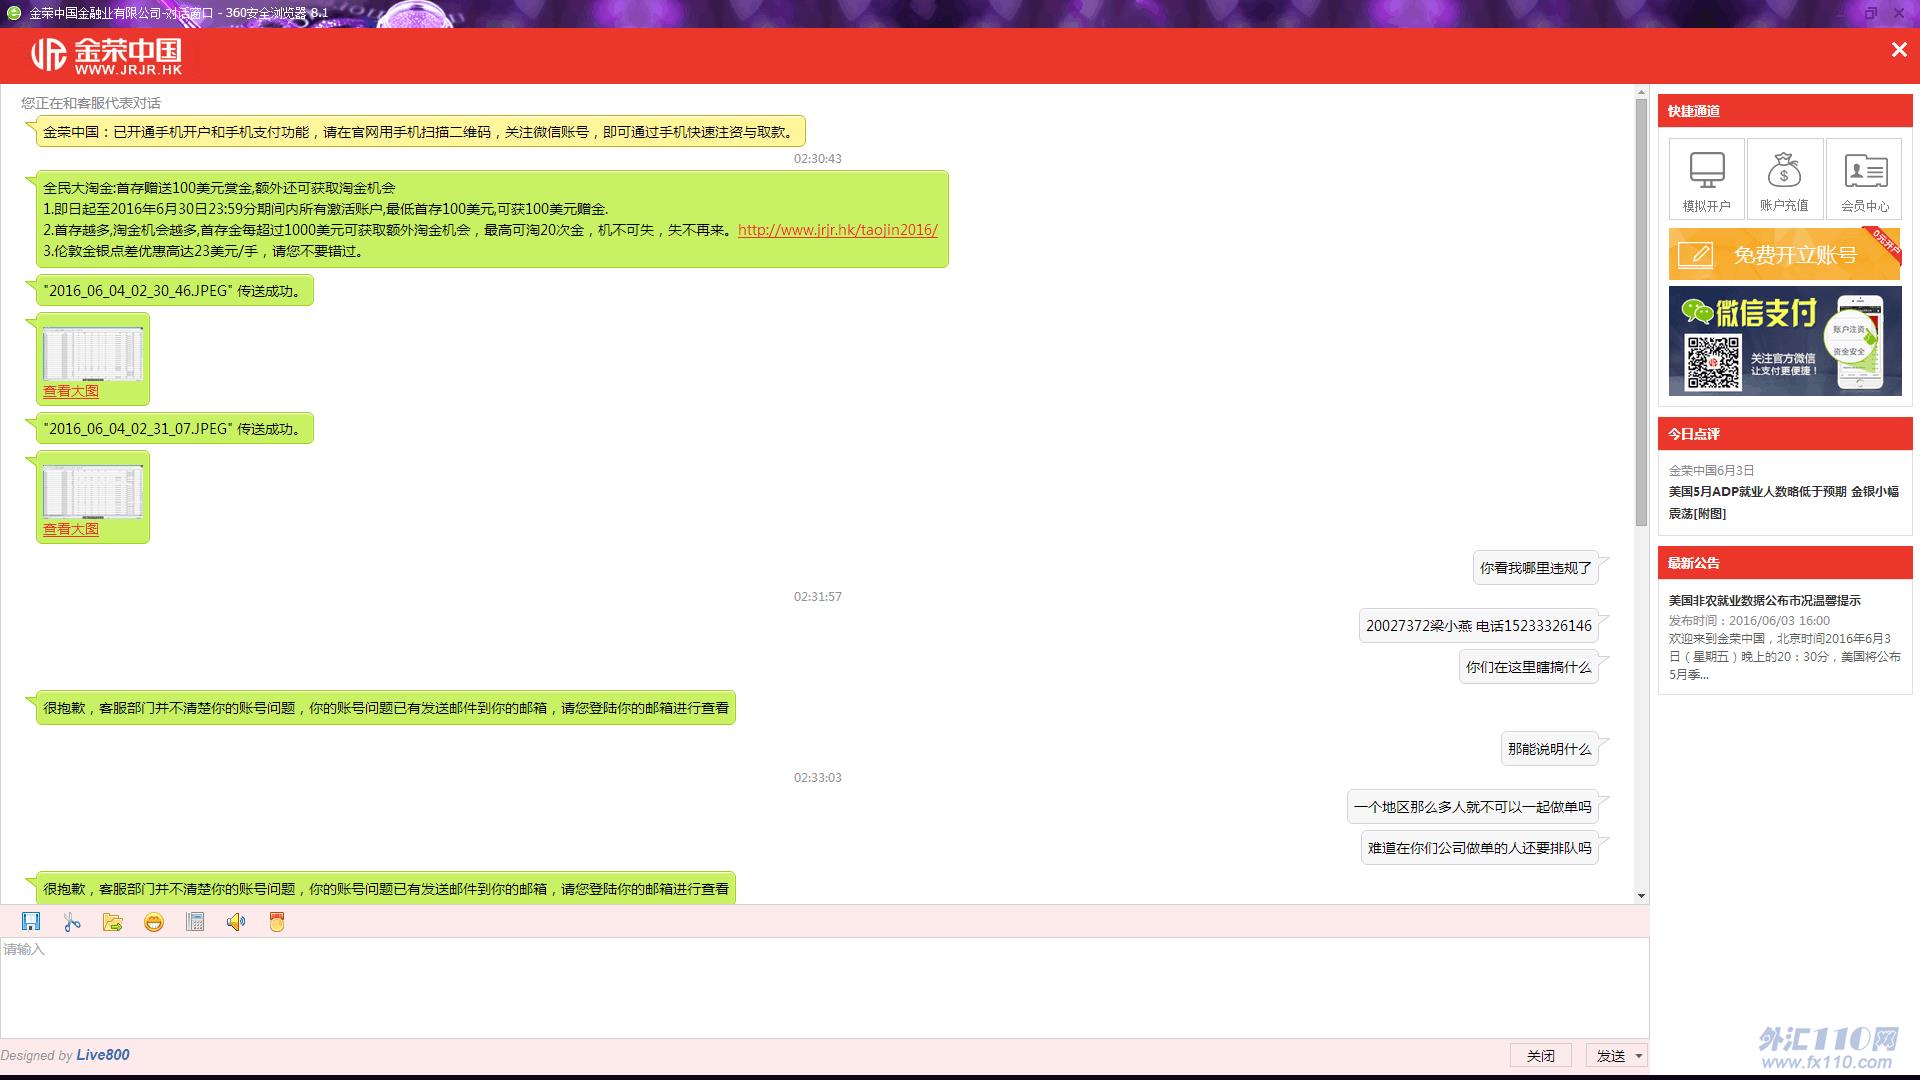
Task: Click the 02:33:03 timestamp
Action: pyautogui.click(x=818, y=777)
